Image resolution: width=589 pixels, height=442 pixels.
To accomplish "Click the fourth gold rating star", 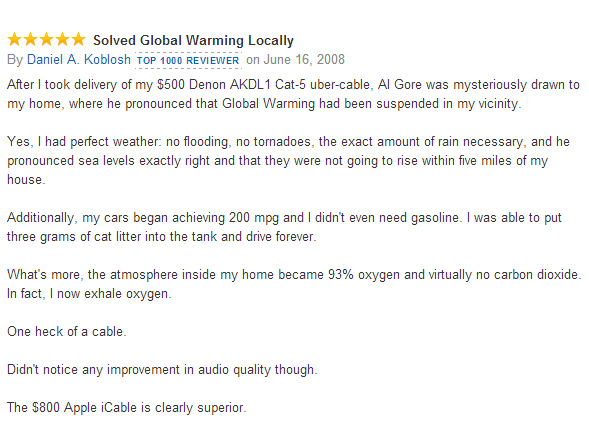I will [62, 39].
